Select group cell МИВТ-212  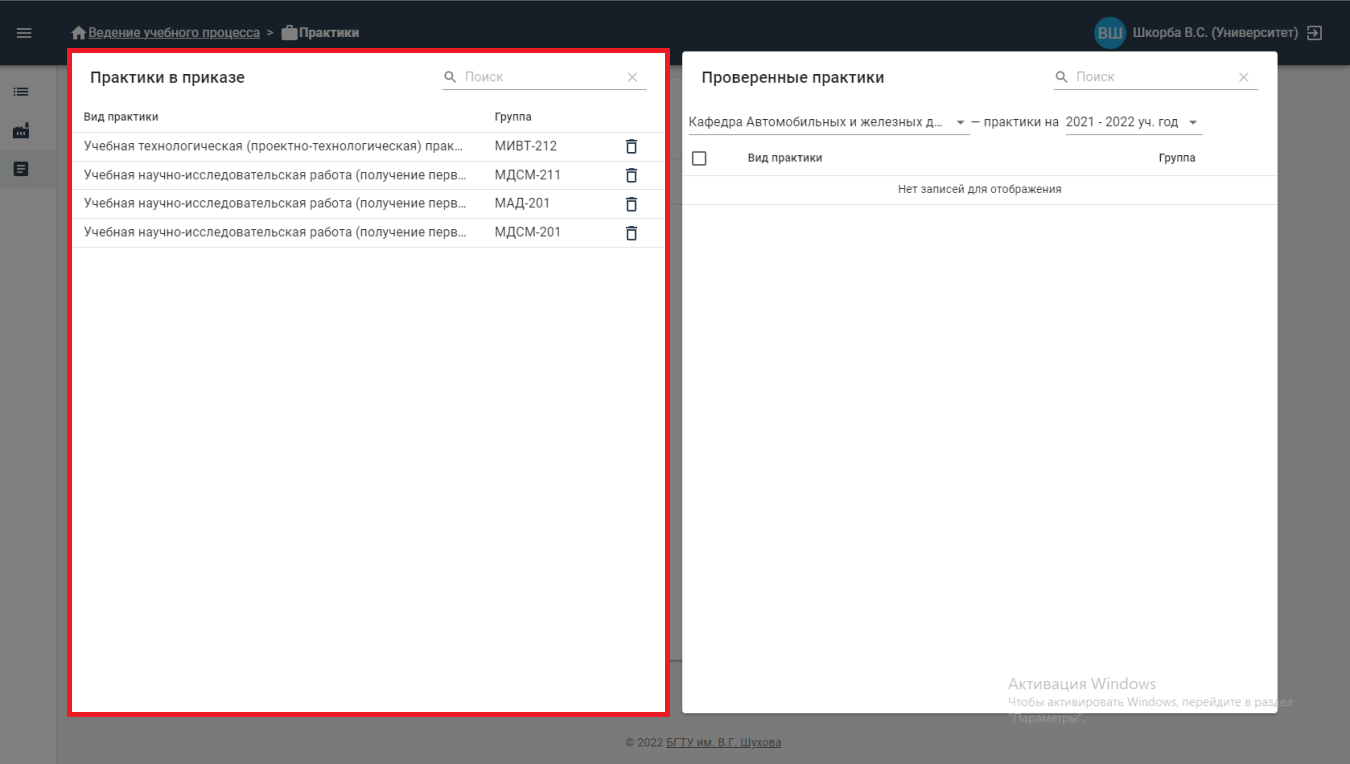tap(525, 146)
